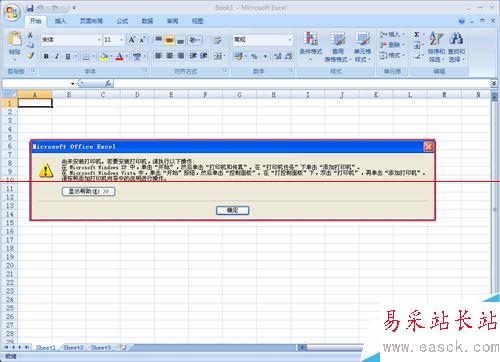
Task: Align text right
Action: click(x=181, y=56)
